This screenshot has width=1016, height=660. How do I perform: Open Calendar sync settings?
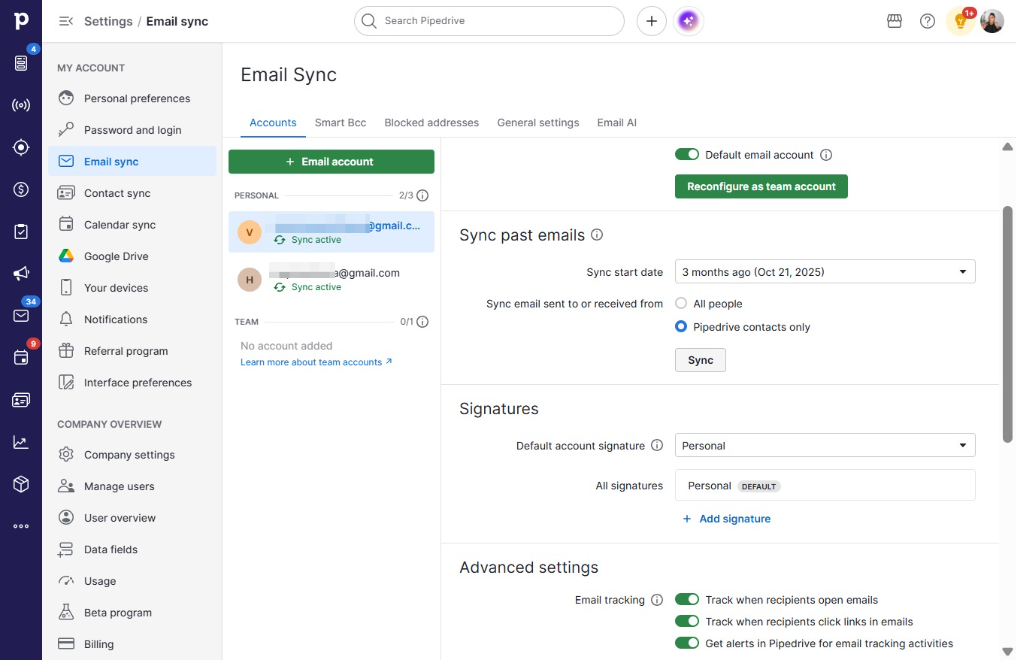[132, 225]
